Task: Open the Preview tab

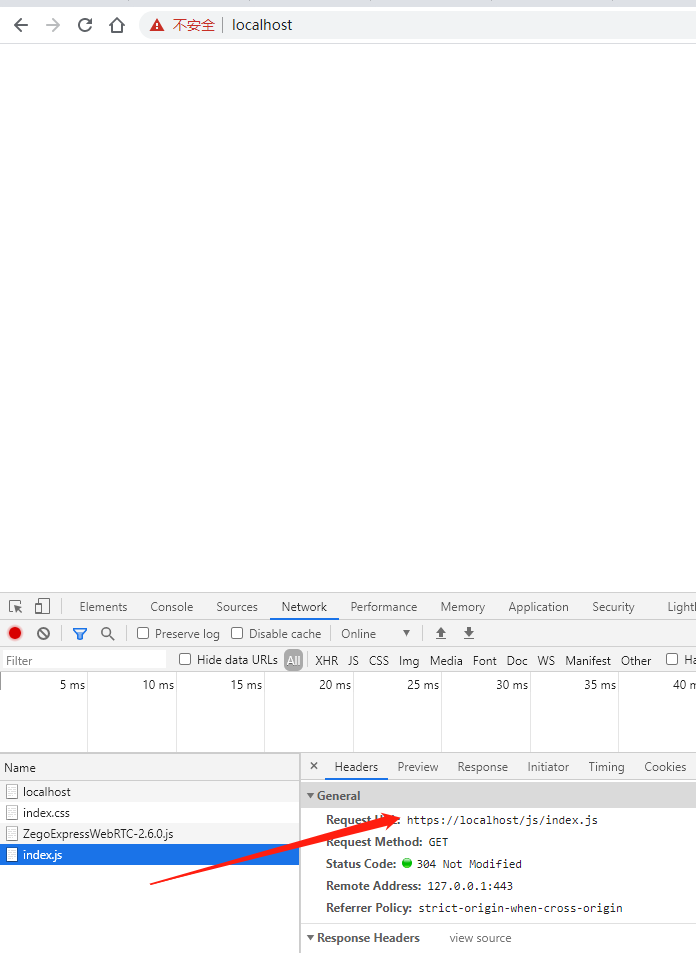Action: (x=418, y=767)
